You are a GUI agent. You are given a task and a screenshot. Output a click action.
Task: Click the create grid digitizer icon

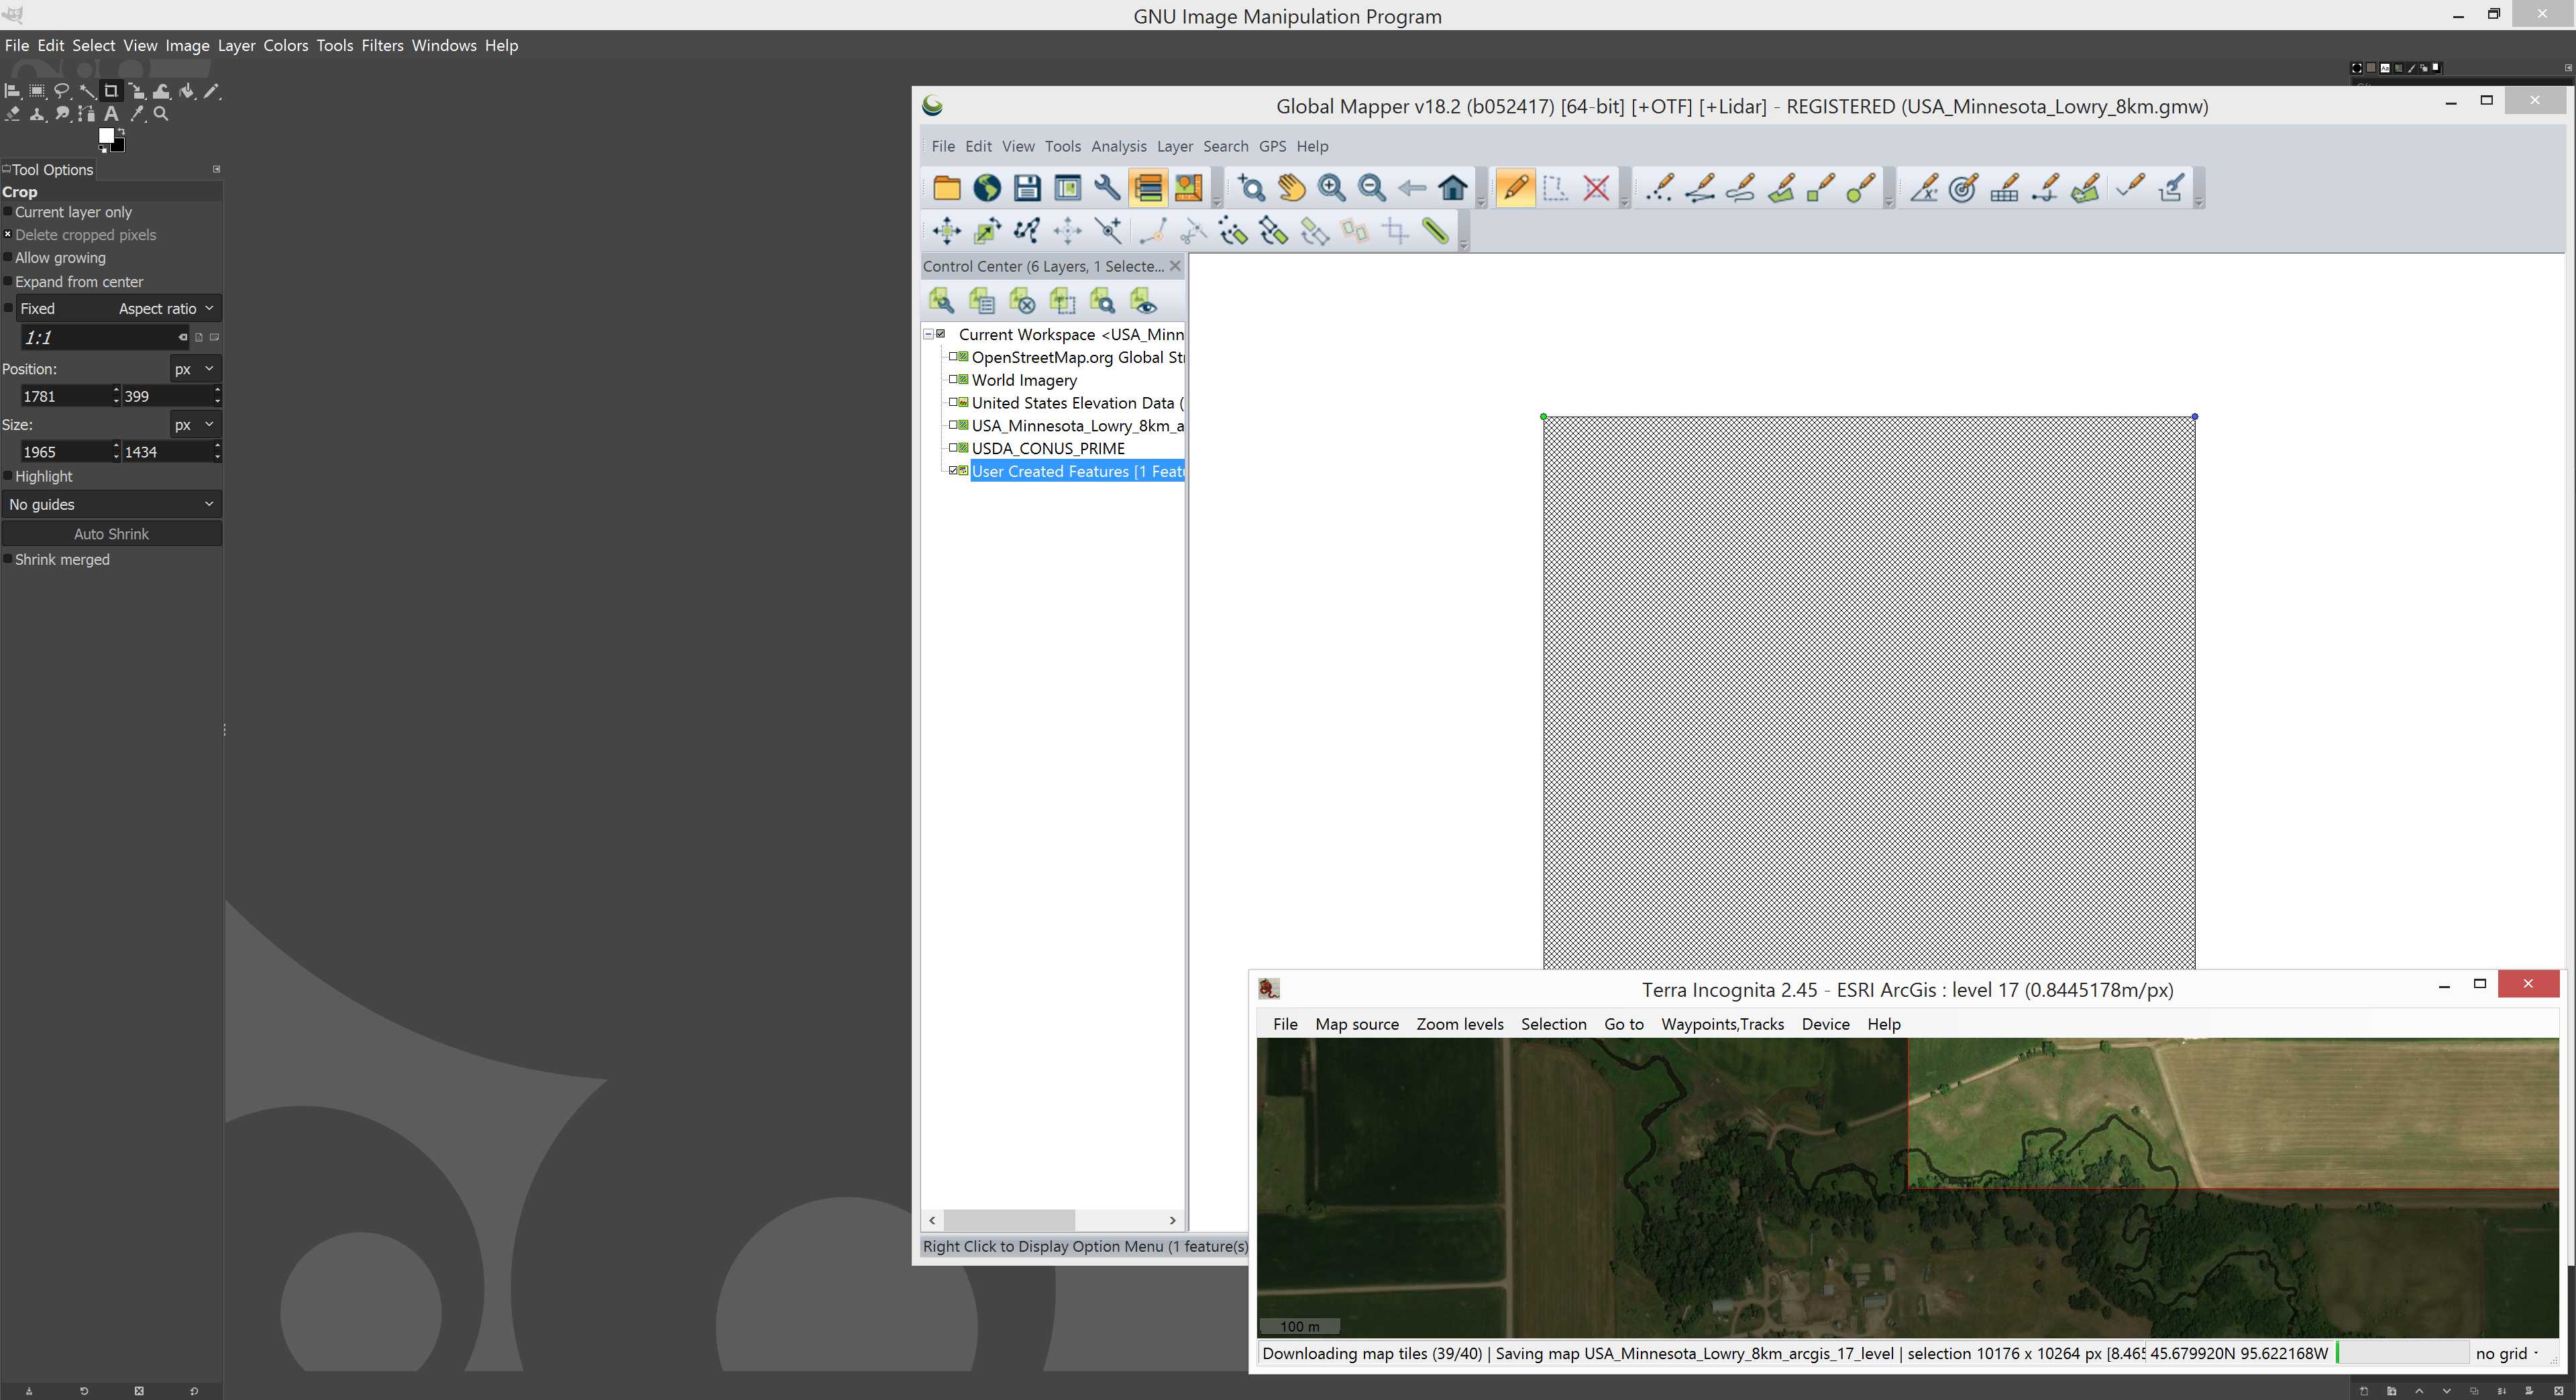click(2004, 188)
